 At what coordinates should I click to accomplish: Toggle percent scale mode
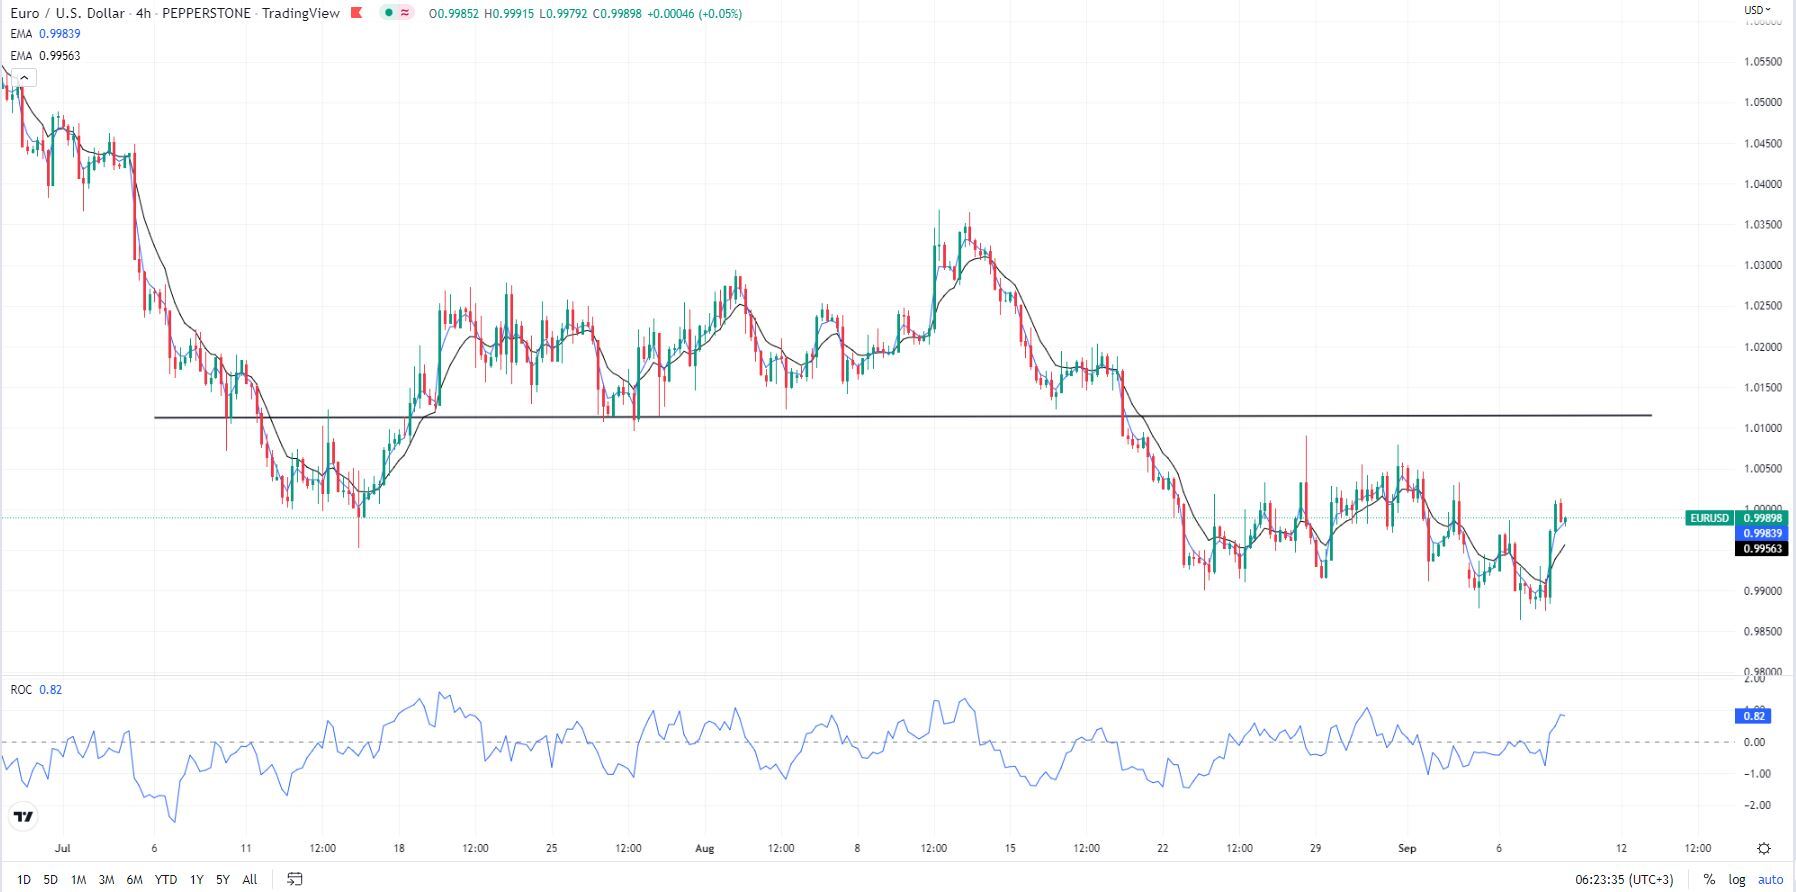1709,879
